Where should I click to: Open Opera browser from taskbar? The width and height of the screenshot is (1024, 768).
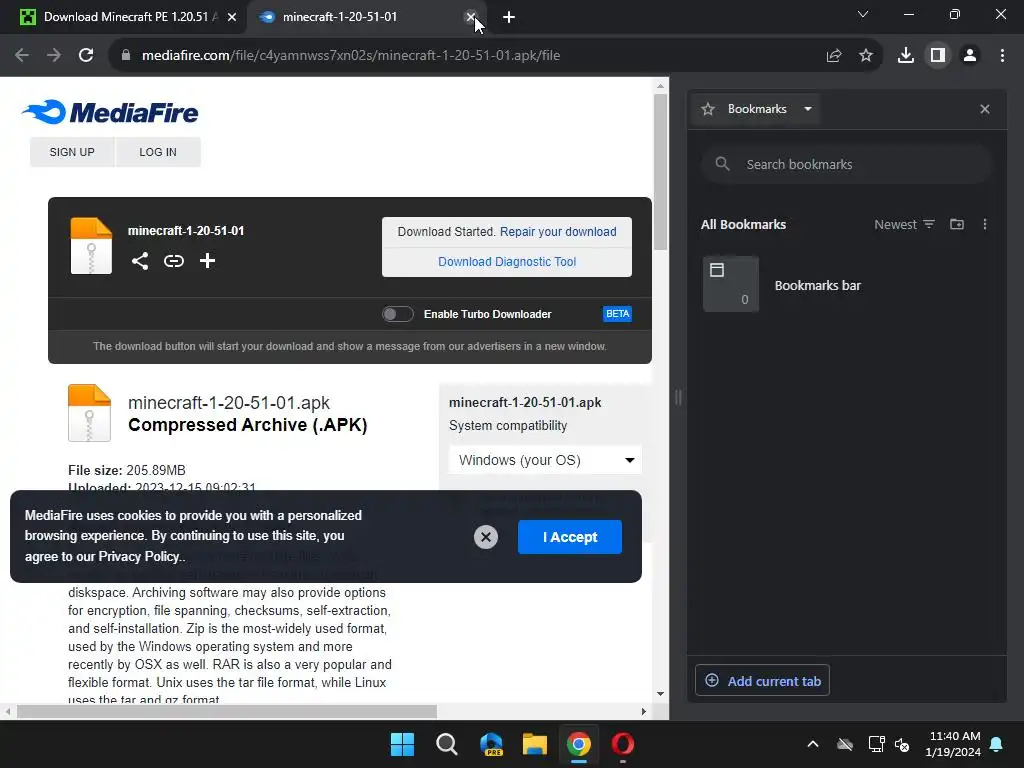coord(622,744)
